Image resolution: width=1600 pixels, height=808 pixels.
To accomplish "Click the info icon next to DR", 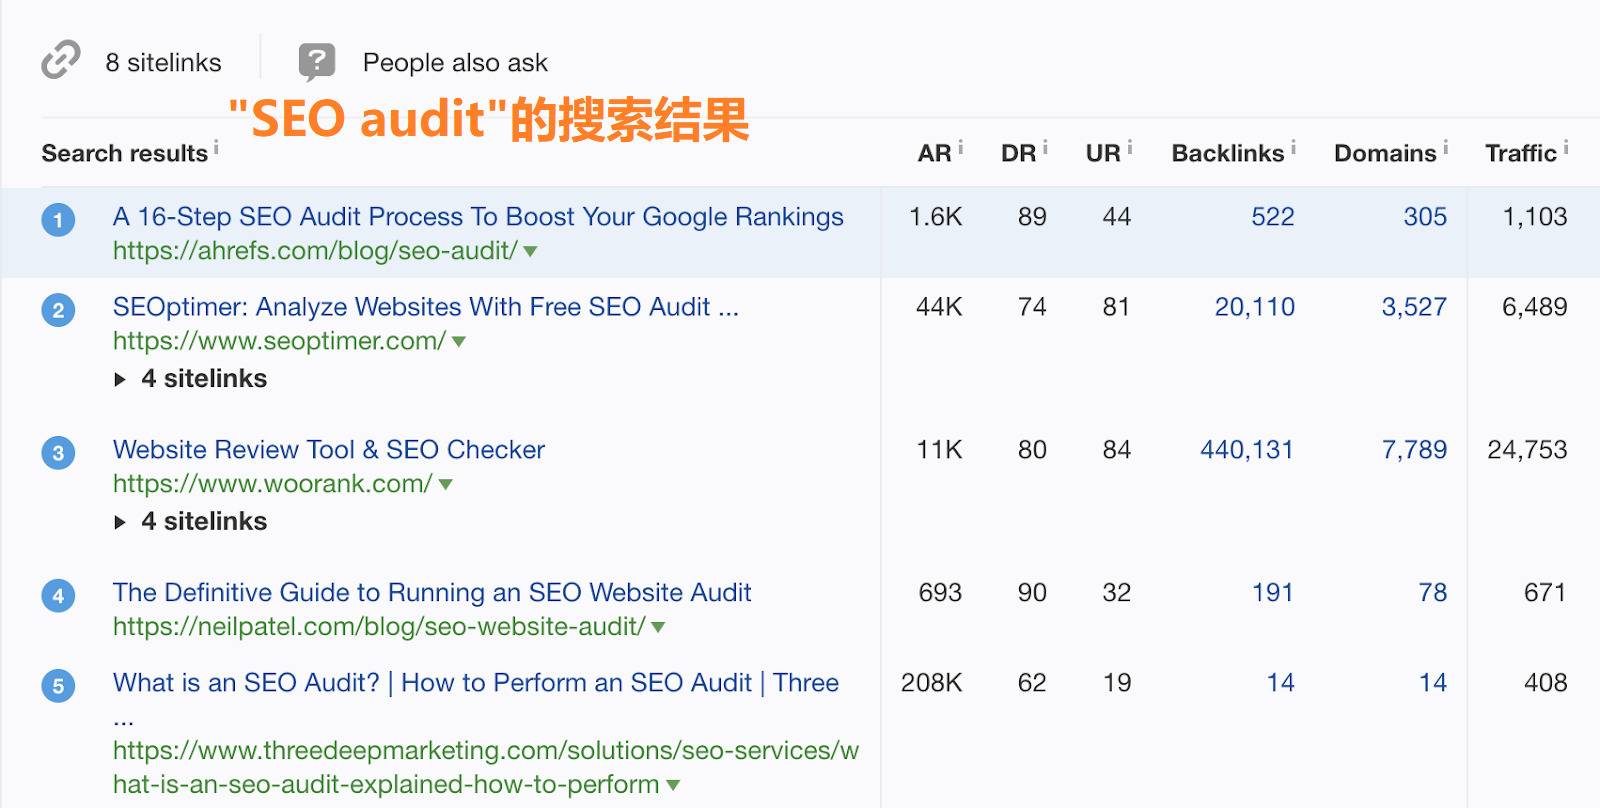I will 1045,148.
